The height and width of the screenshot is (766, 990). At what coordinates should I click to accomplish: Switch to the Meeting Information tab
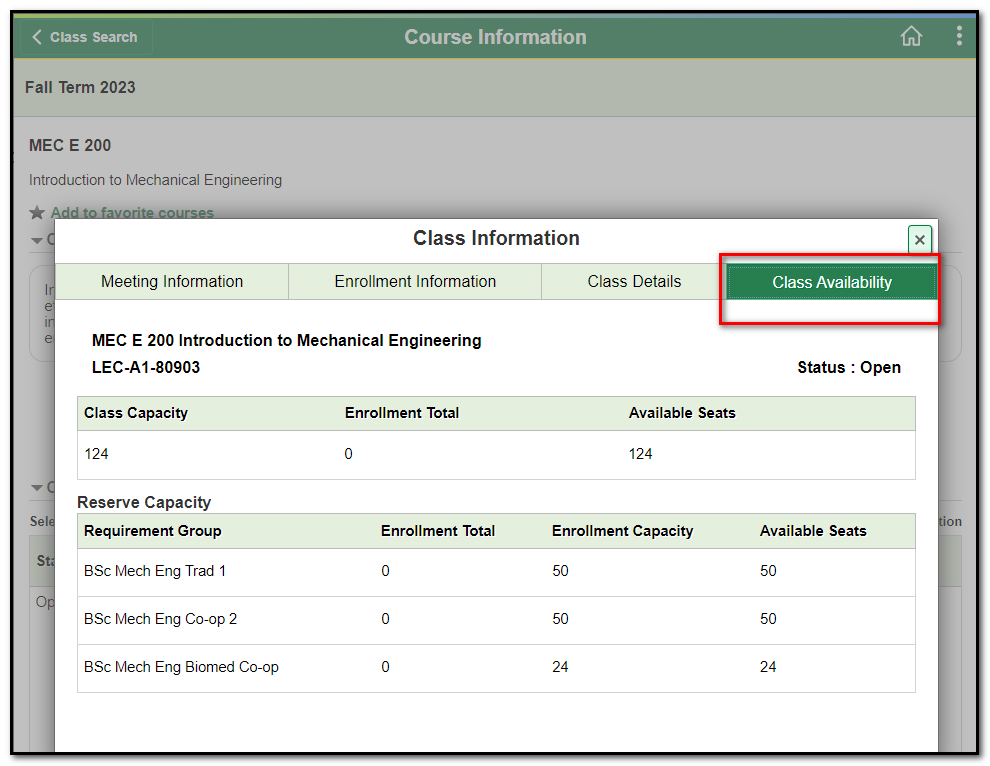tap(172, 282)
